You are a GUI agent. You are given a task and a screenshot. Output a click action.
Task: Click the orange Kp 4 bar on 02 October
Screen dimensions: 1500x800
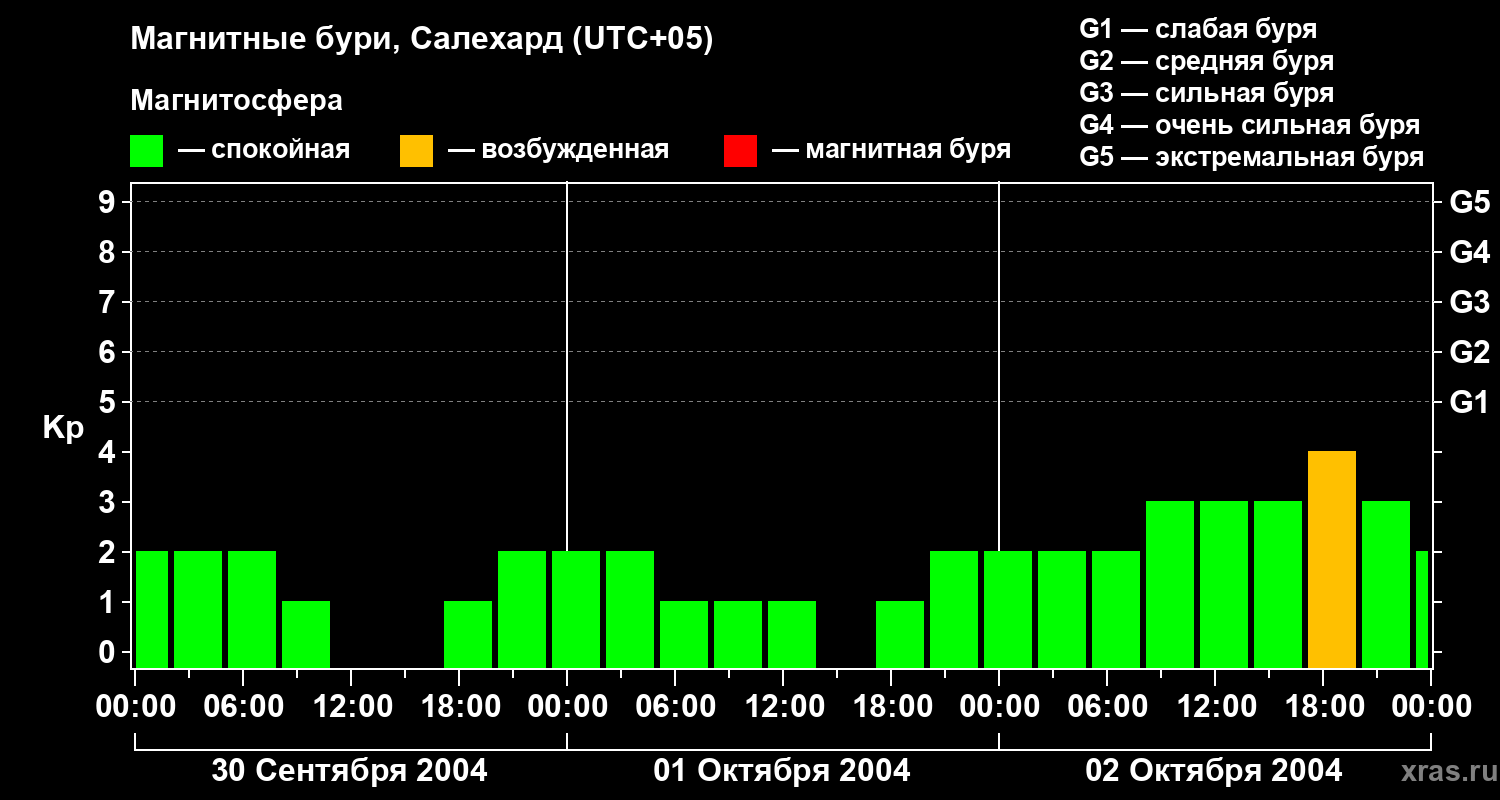(x=1332, y=559)
